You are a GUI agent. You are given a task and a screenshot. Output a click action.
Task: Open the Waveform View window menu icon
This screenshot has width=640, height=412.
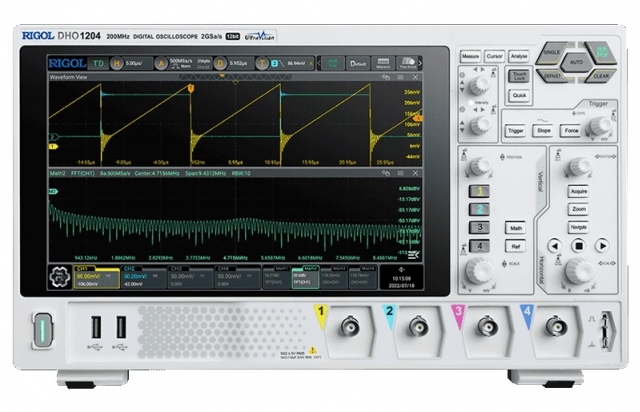point(400,77)
